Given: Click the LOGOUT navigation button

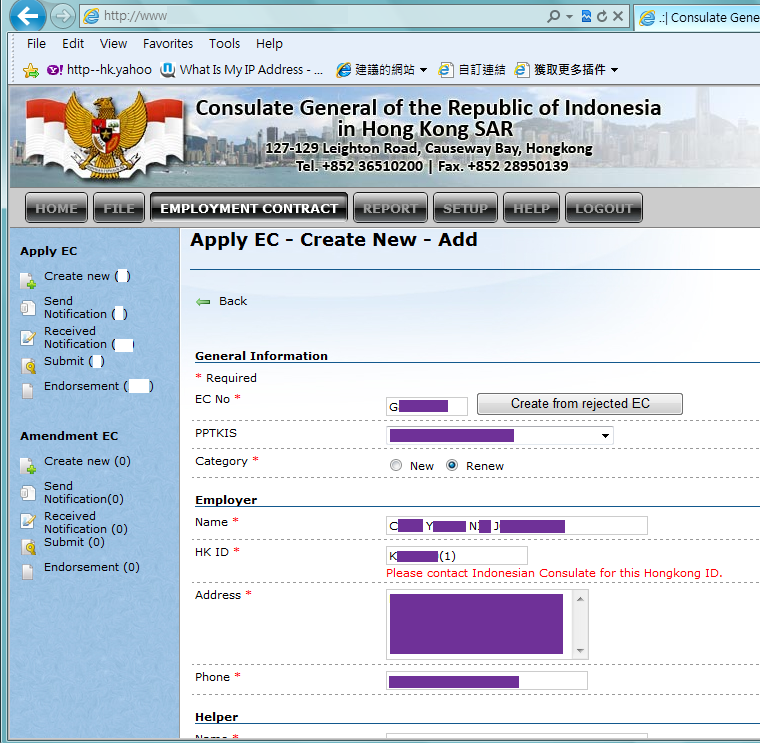Looking at the screenshot, I should pos(603,208).
